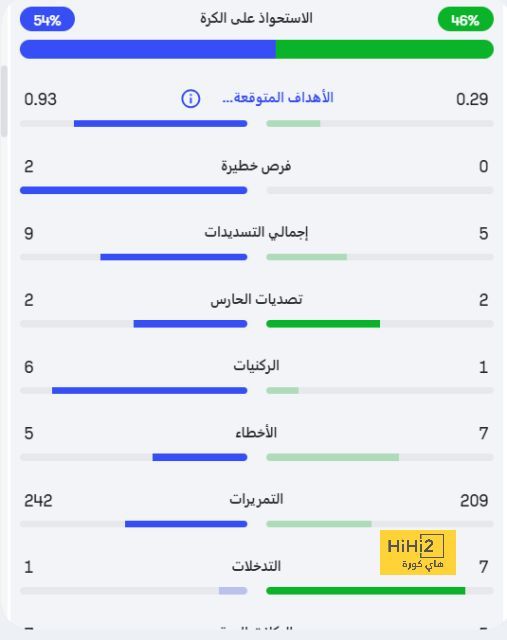Click the expected goals info icon
507x640 pixels.
tap(191, 99)
